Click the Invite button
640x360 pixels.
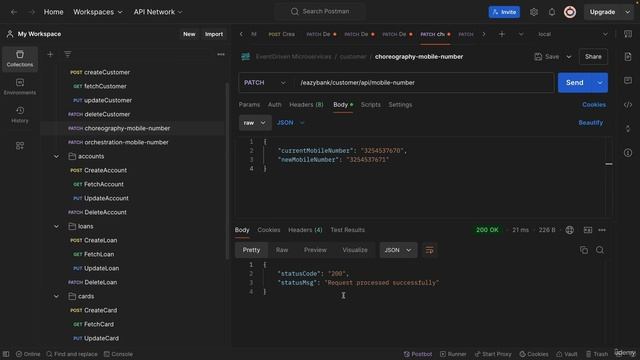(x=504, y=12)
